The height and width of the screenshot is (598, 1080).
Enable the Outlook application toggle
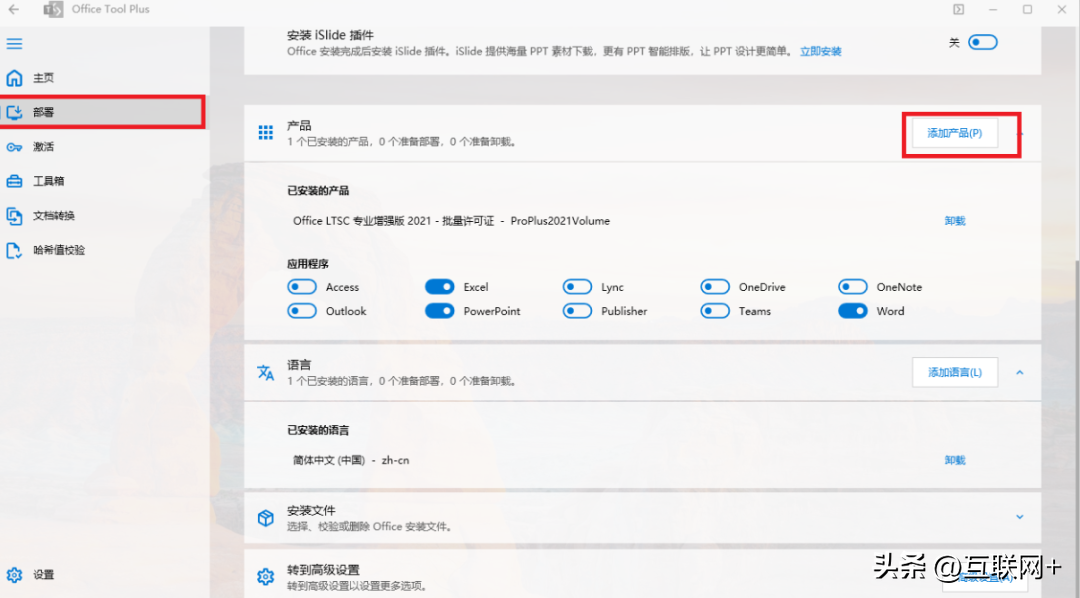pyautogui.click(x=302, y=311)
